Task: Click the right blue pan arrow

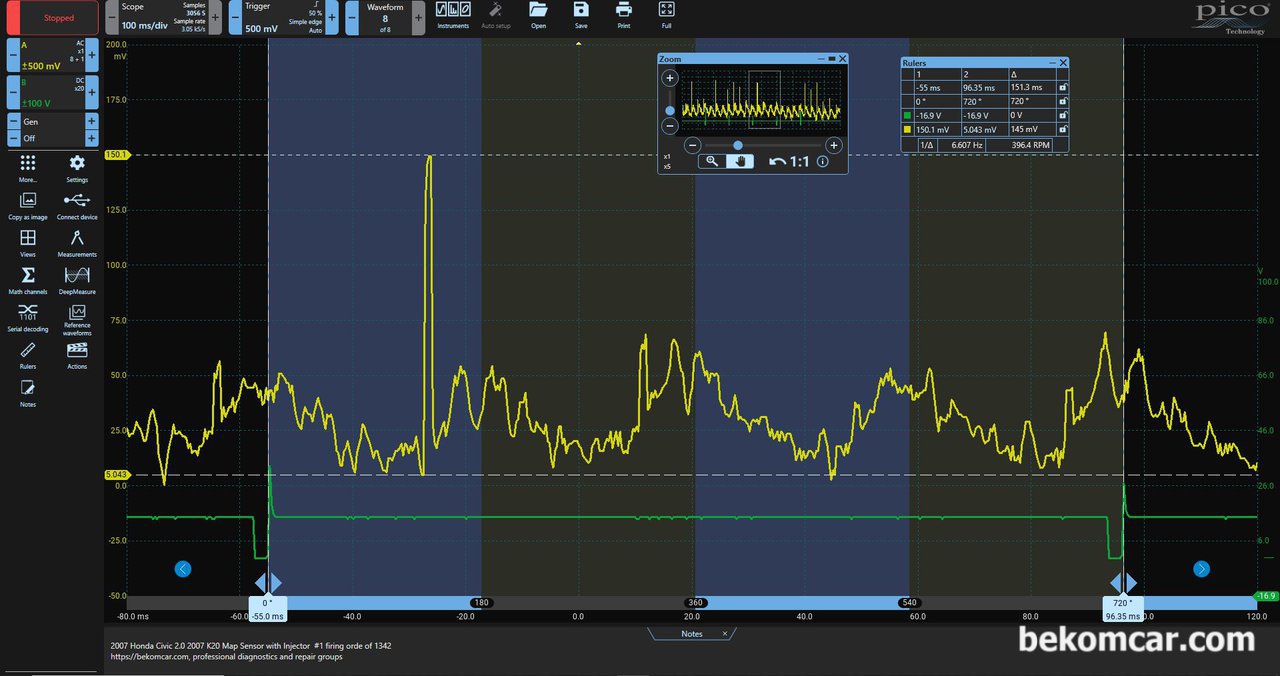Action: coord(1201,569)
